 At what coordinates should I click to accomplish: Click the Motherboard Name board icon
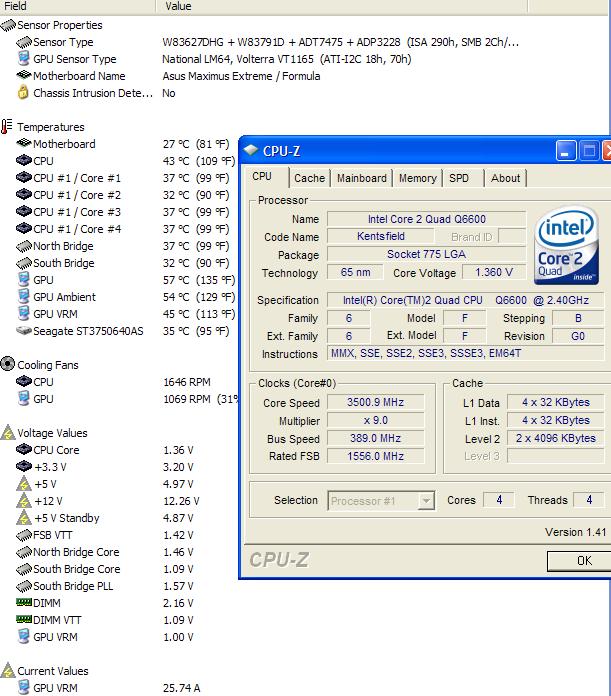pyautogui.click(x=24, y=75)
